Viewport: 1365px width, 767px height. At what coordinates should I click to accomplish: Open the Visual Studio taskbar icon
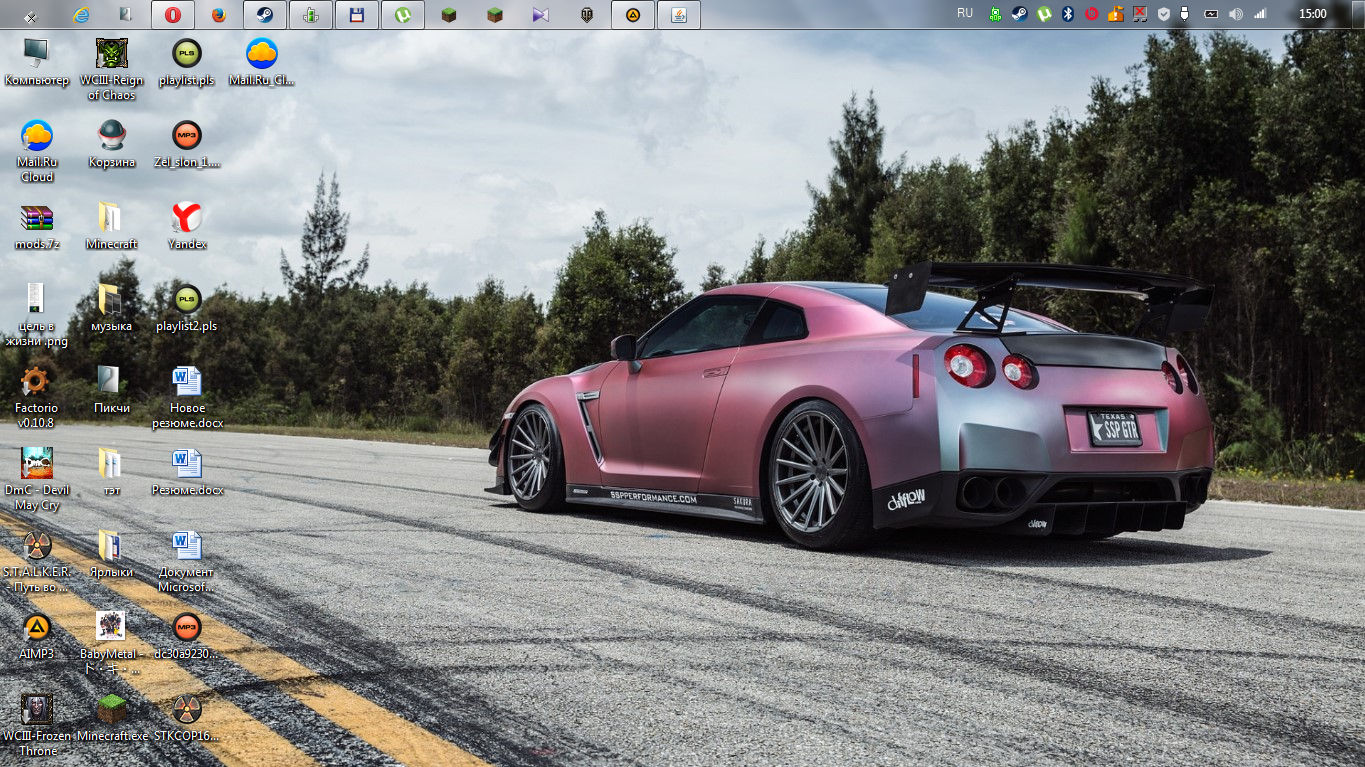(x=541, y=15)
